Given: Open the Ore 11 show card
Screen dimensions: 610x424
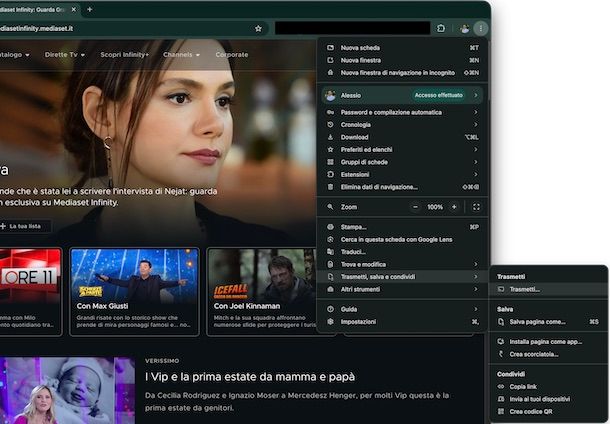Looking at the screenshot, I should coord(31,292).
